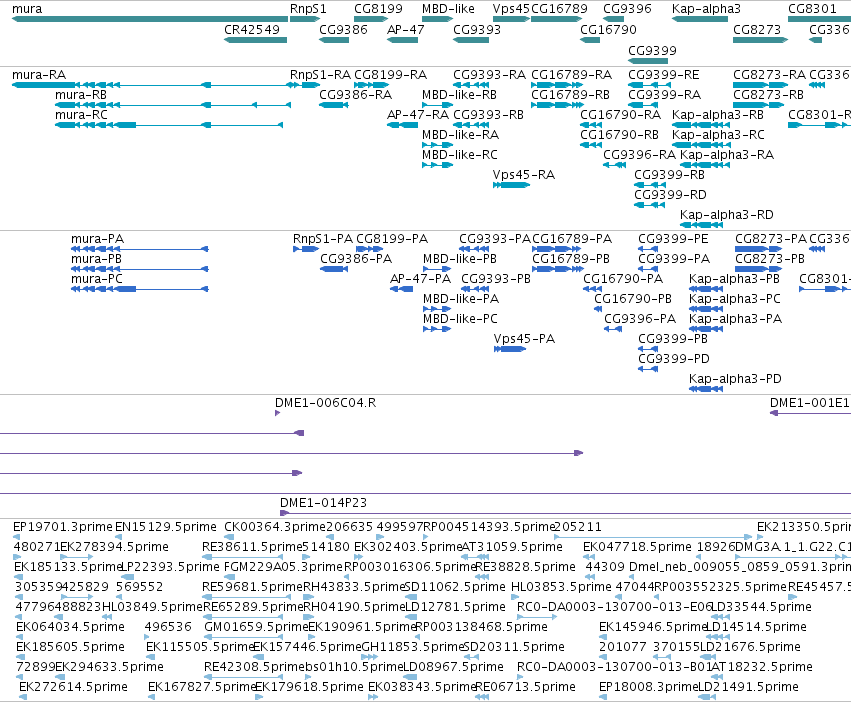This screenshot has width=851, height=702.
Task: Choose the AP-47 gene label
Action: (405, 29)
